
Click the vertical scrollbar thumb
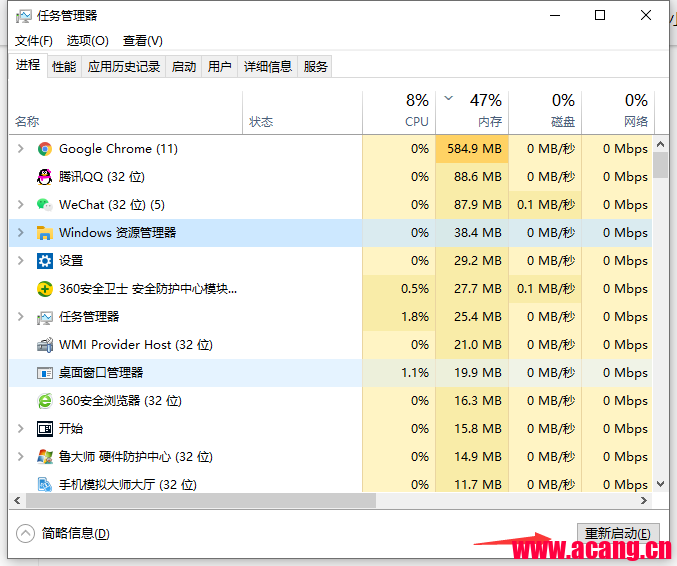tap(660, 165)
